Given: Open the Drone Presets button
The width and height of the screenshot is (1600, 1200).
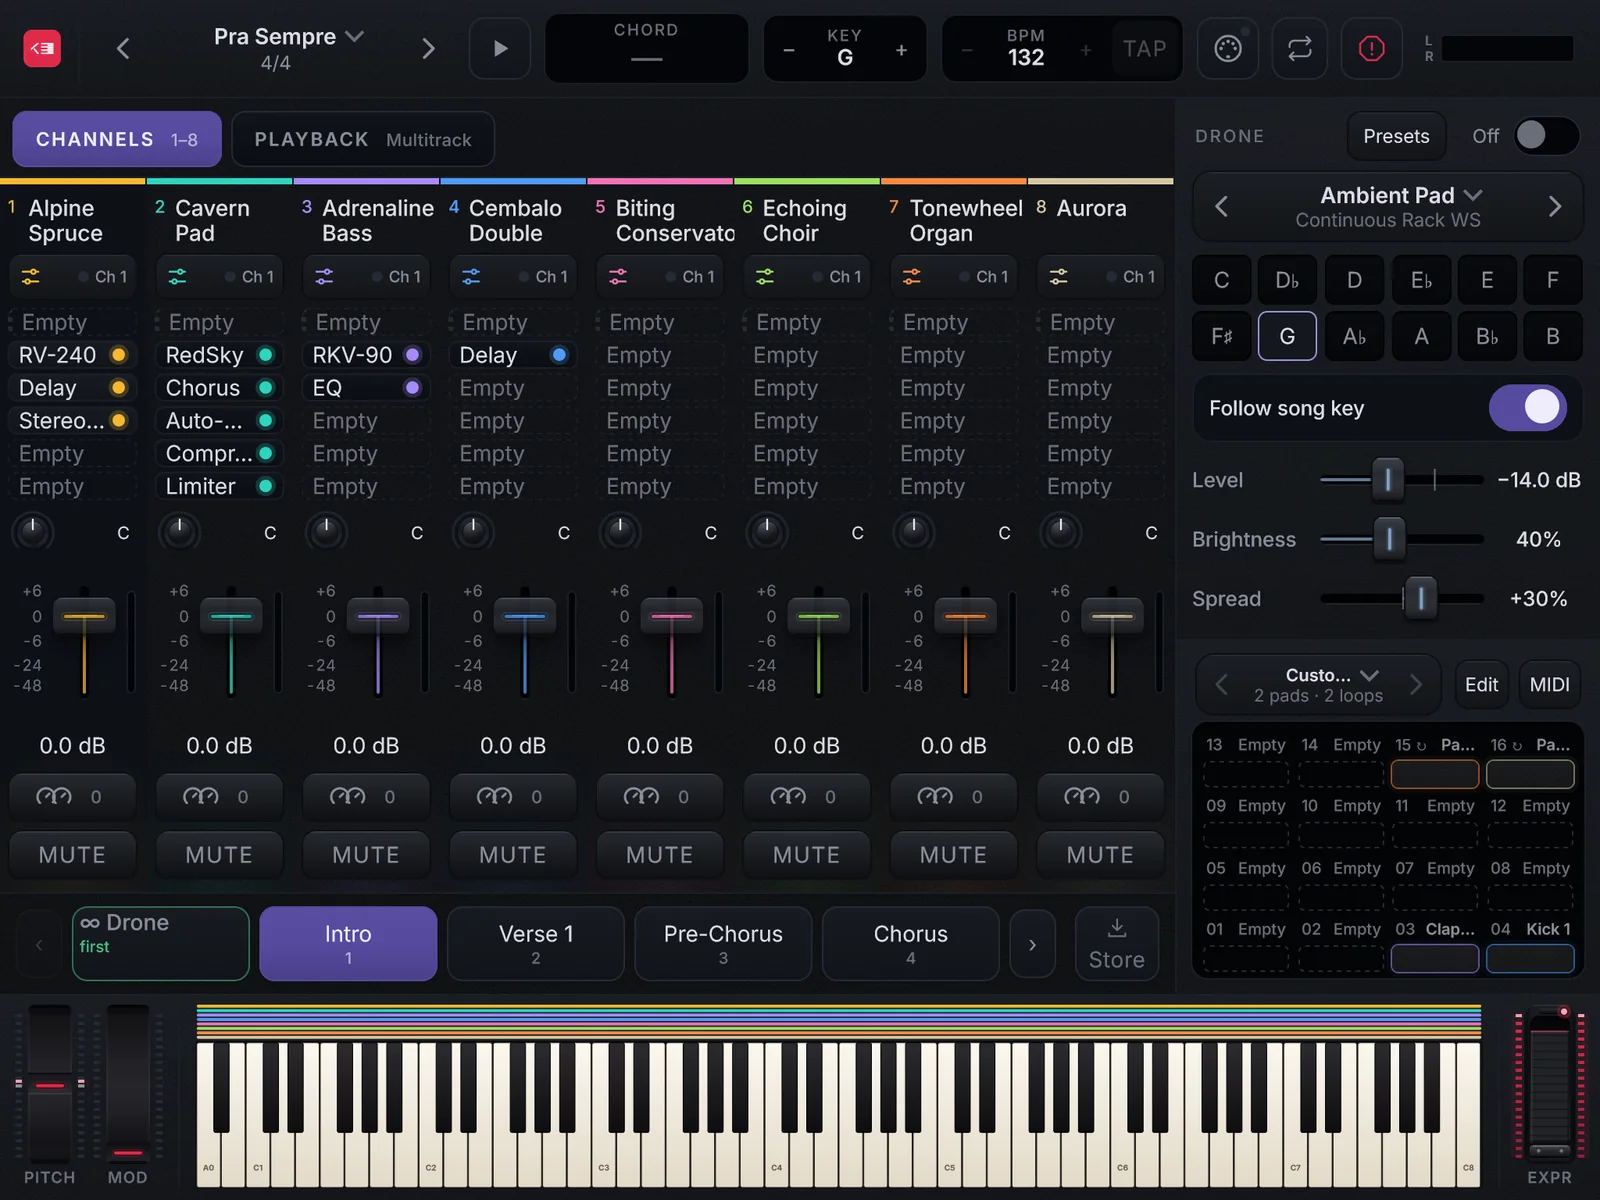Looking at the screenshot, I should 1396,136.
